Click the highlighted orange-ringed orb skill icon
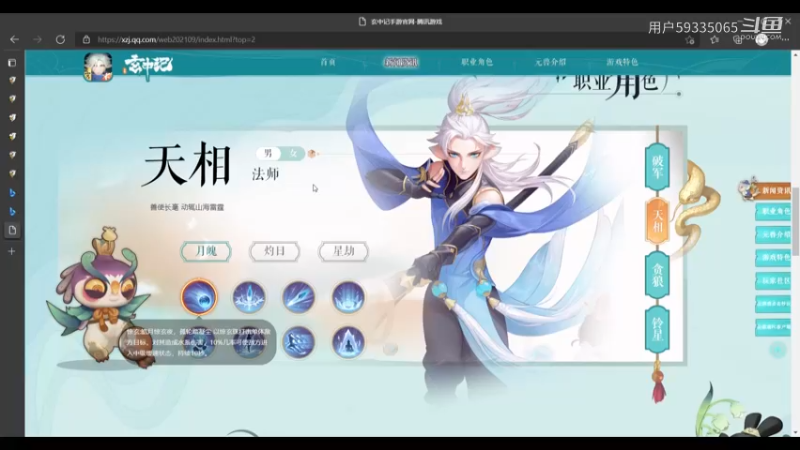Screen dimensions: 800x450 (x=199, y=297)
